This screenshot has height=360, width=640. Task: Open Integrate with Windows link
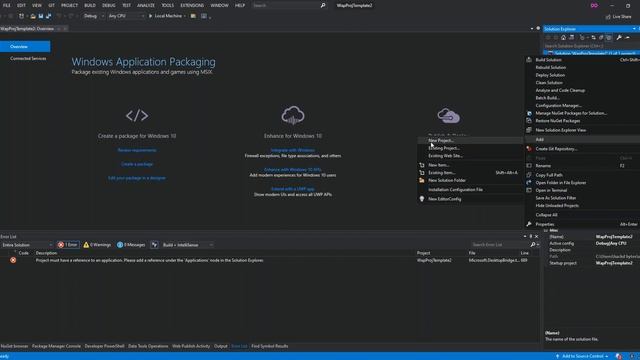[293, 150]
